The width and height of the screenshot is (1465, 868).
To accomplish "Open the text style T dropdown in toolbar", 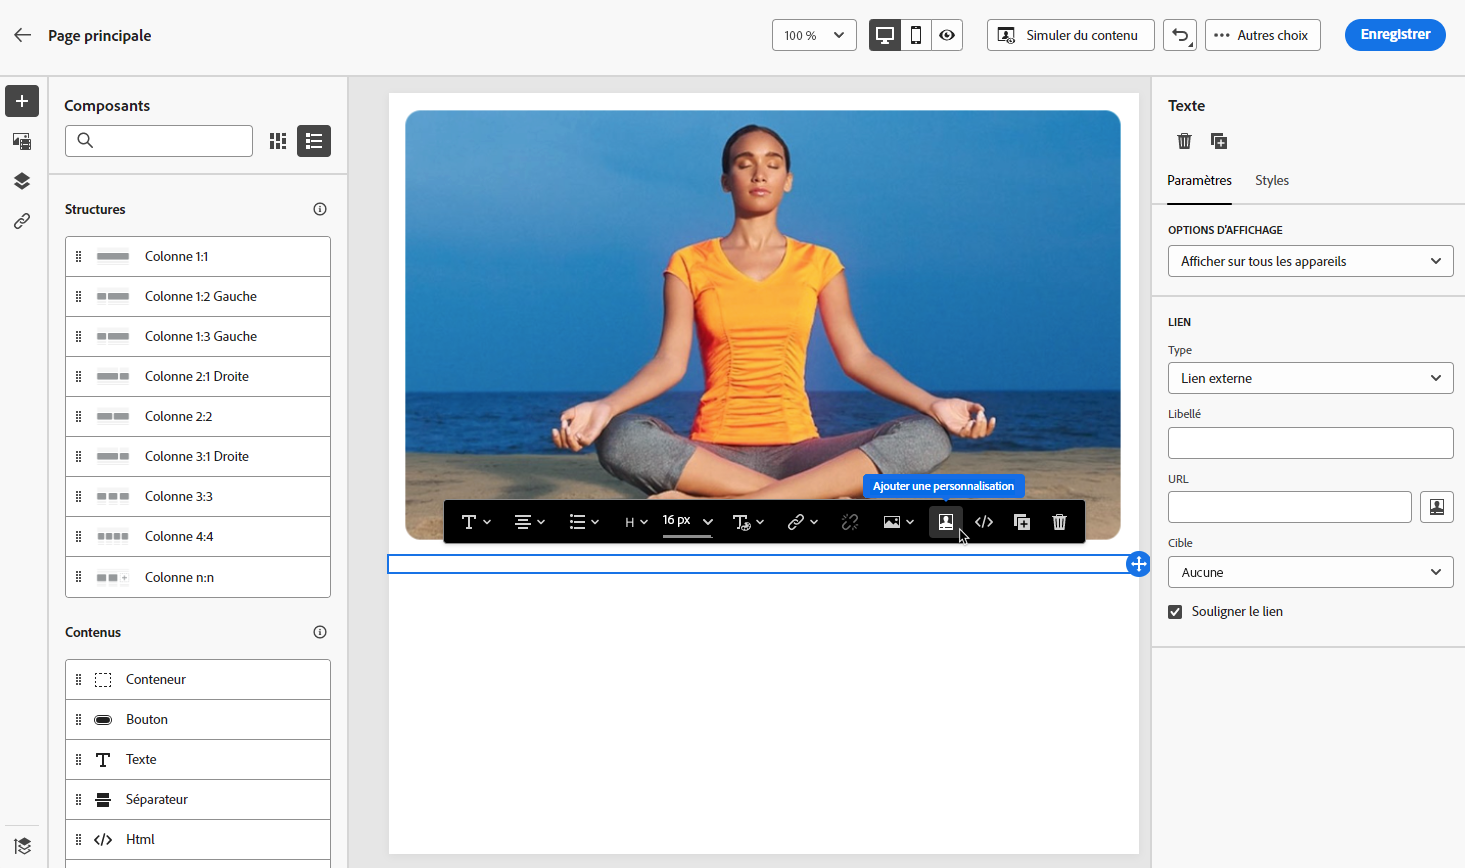I will tap(476, 522).
